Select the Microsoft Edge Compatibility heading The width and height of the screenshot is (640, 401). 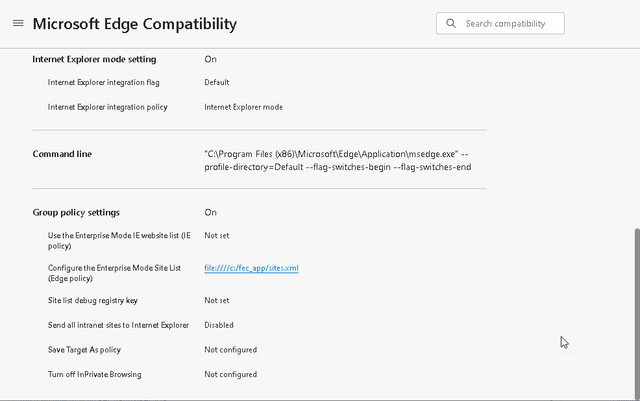(x=135, y=24)
